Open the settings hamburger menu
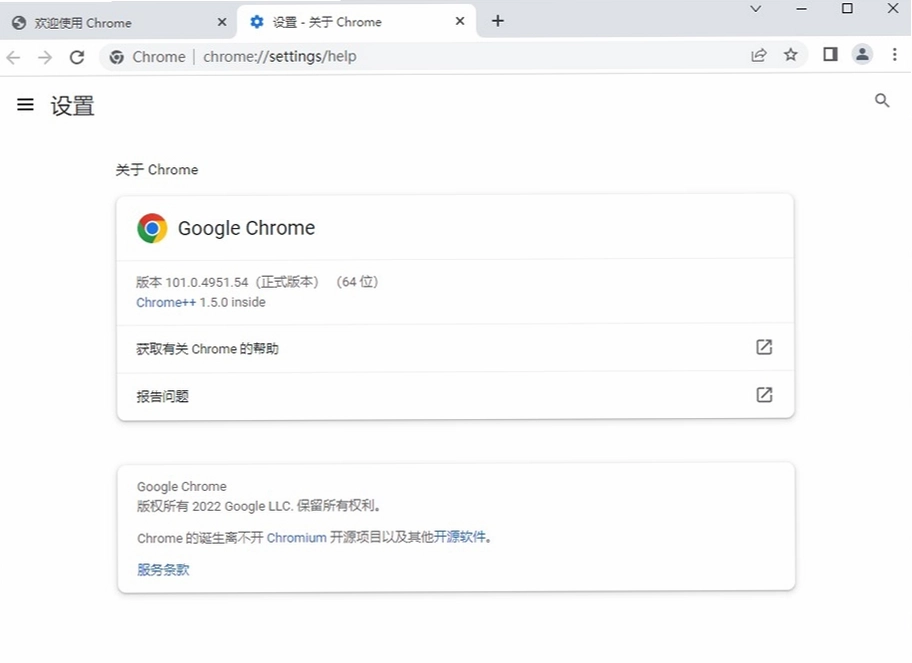This screenshot has width=912, height=663. click(25, 105)
